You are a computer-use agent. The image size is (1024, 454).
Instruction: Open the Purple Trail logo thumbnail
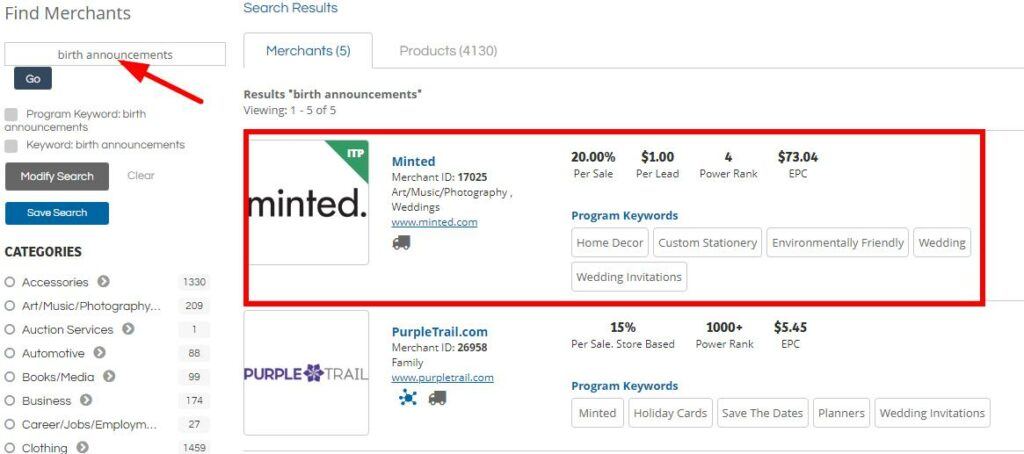coord(306,373)
